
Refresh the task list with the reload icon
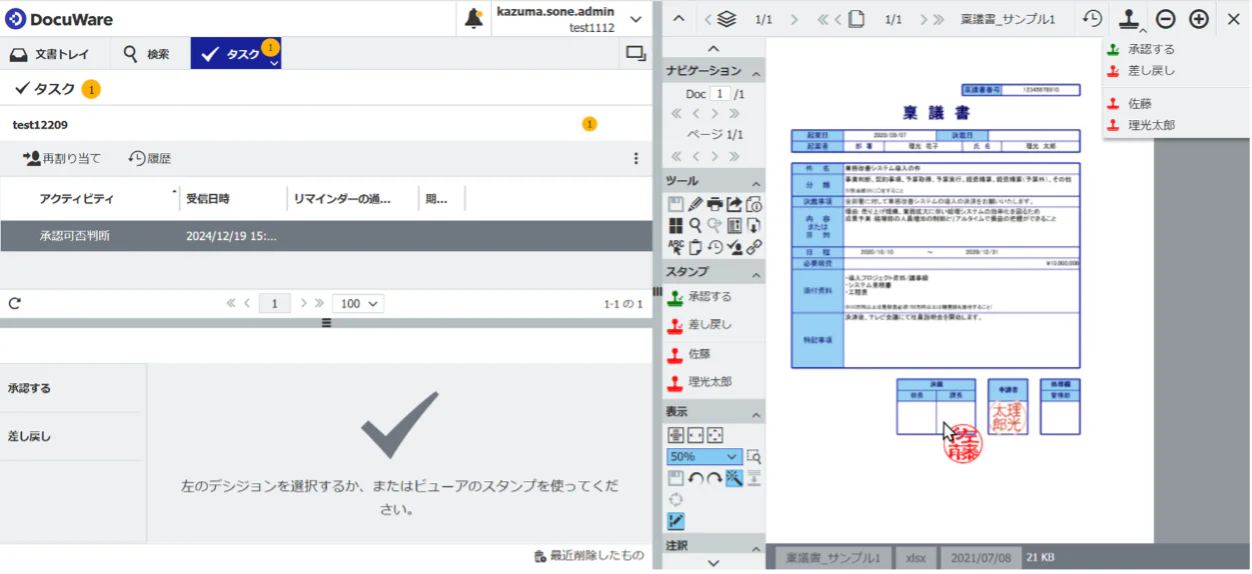coord(14,303)
